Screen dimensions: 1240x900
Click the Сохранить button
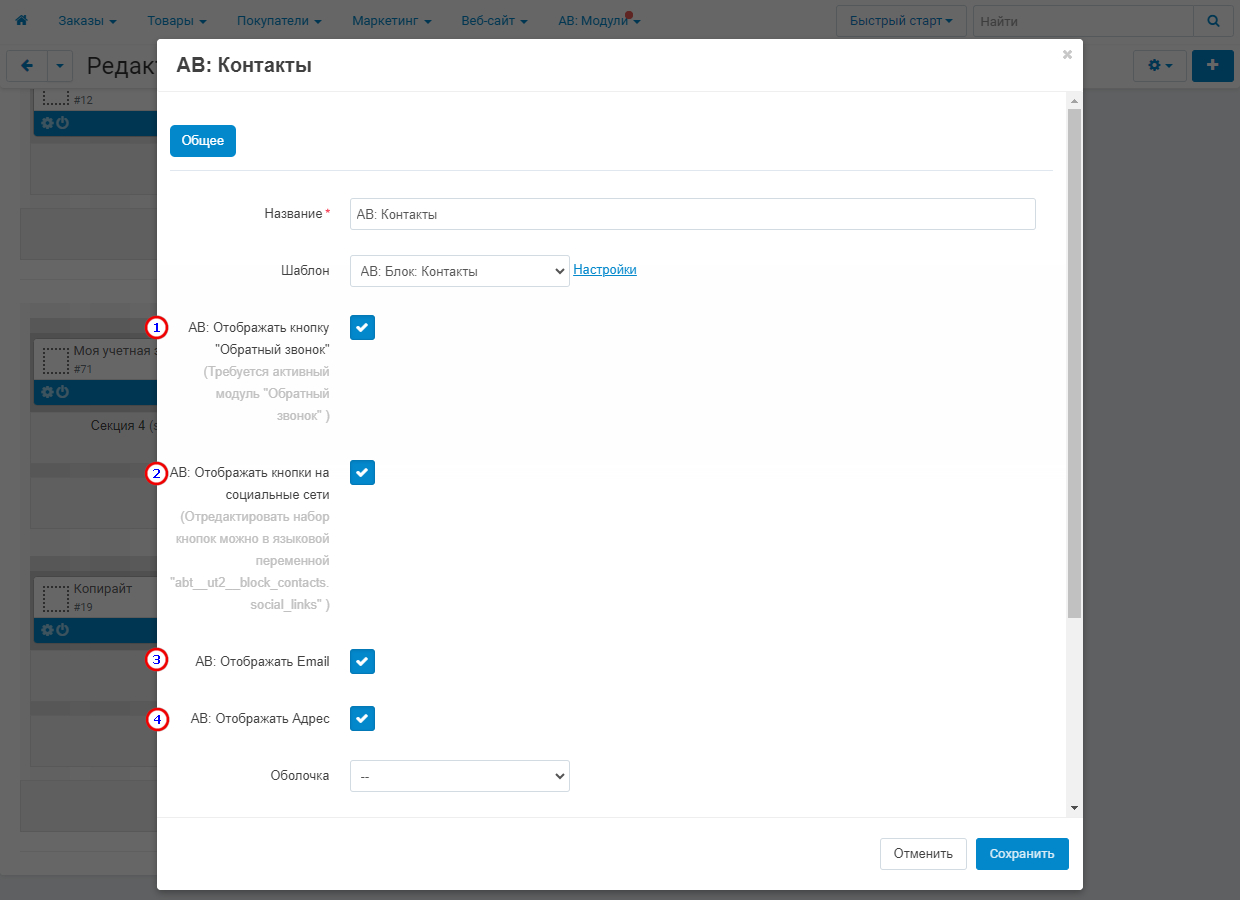(1021, 854)
